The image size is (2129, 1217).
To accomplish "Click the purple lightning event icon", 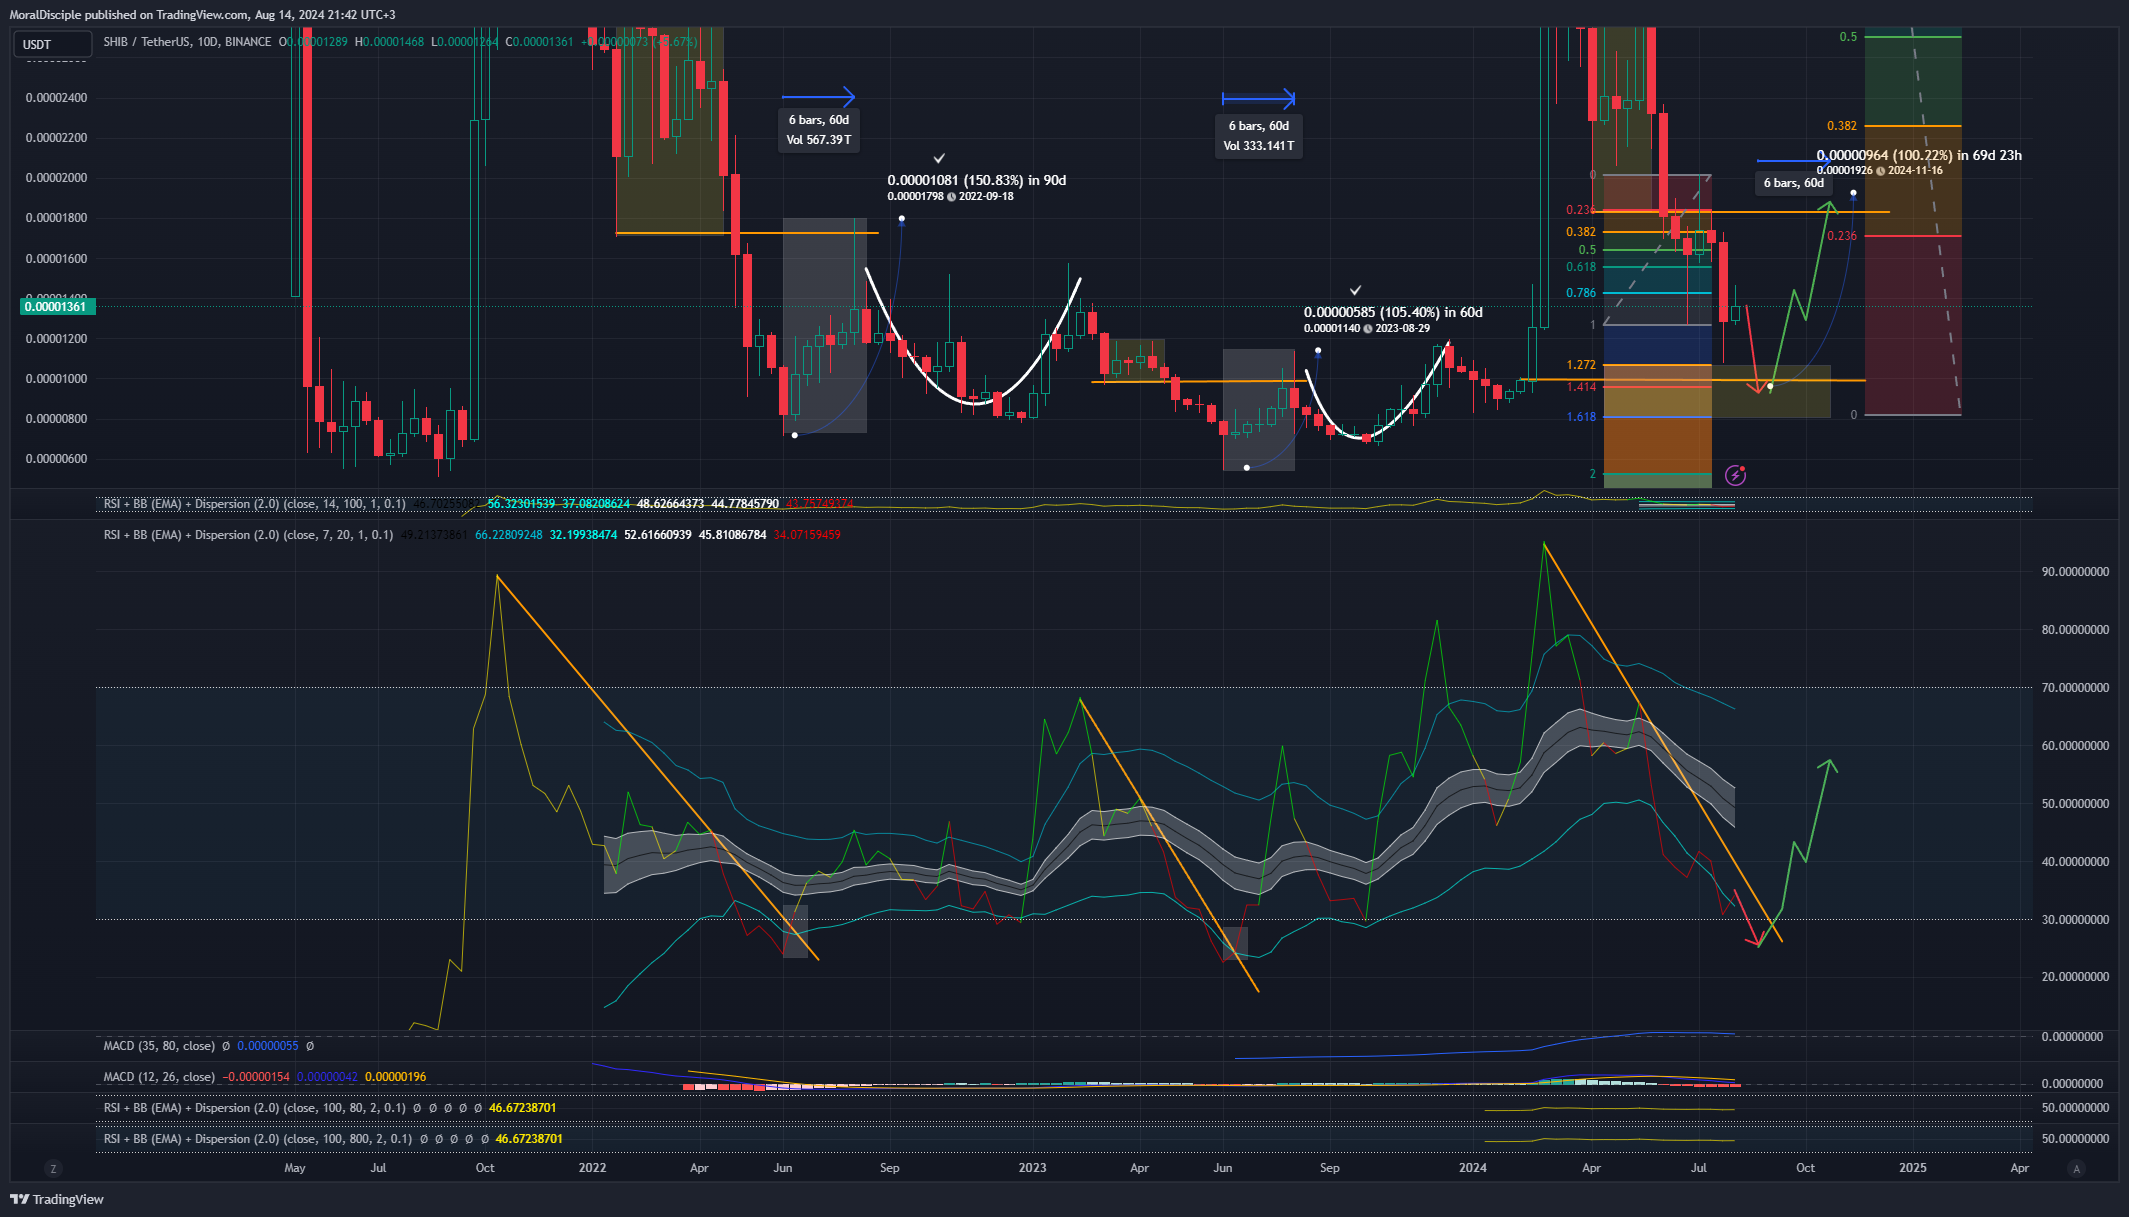I will point(1736,475).
